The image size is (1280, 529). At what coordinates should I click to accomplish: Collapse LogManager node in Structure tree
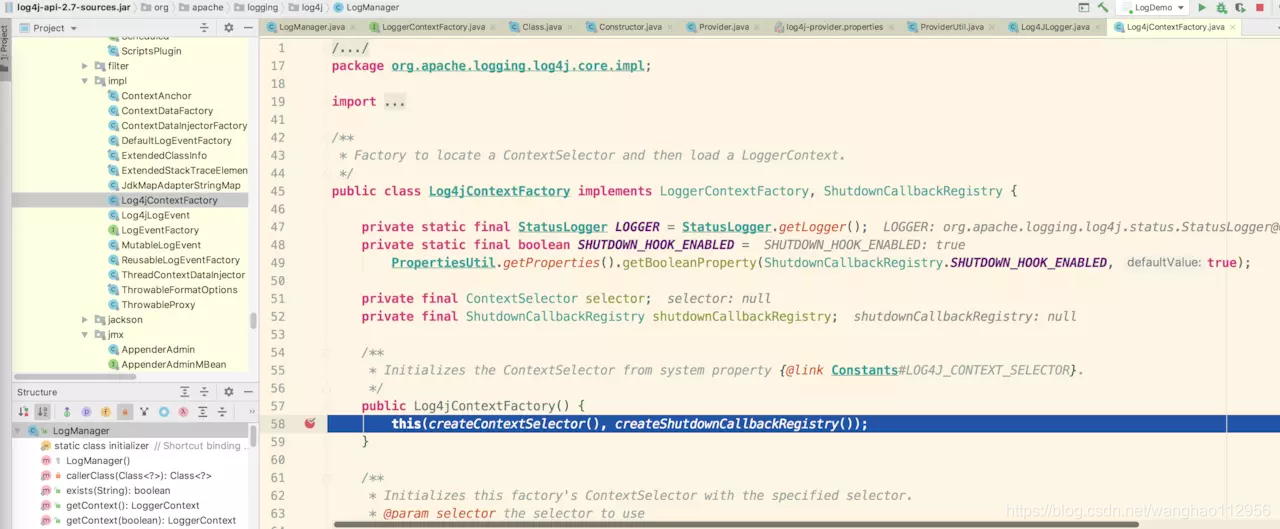tap(18, 431)
